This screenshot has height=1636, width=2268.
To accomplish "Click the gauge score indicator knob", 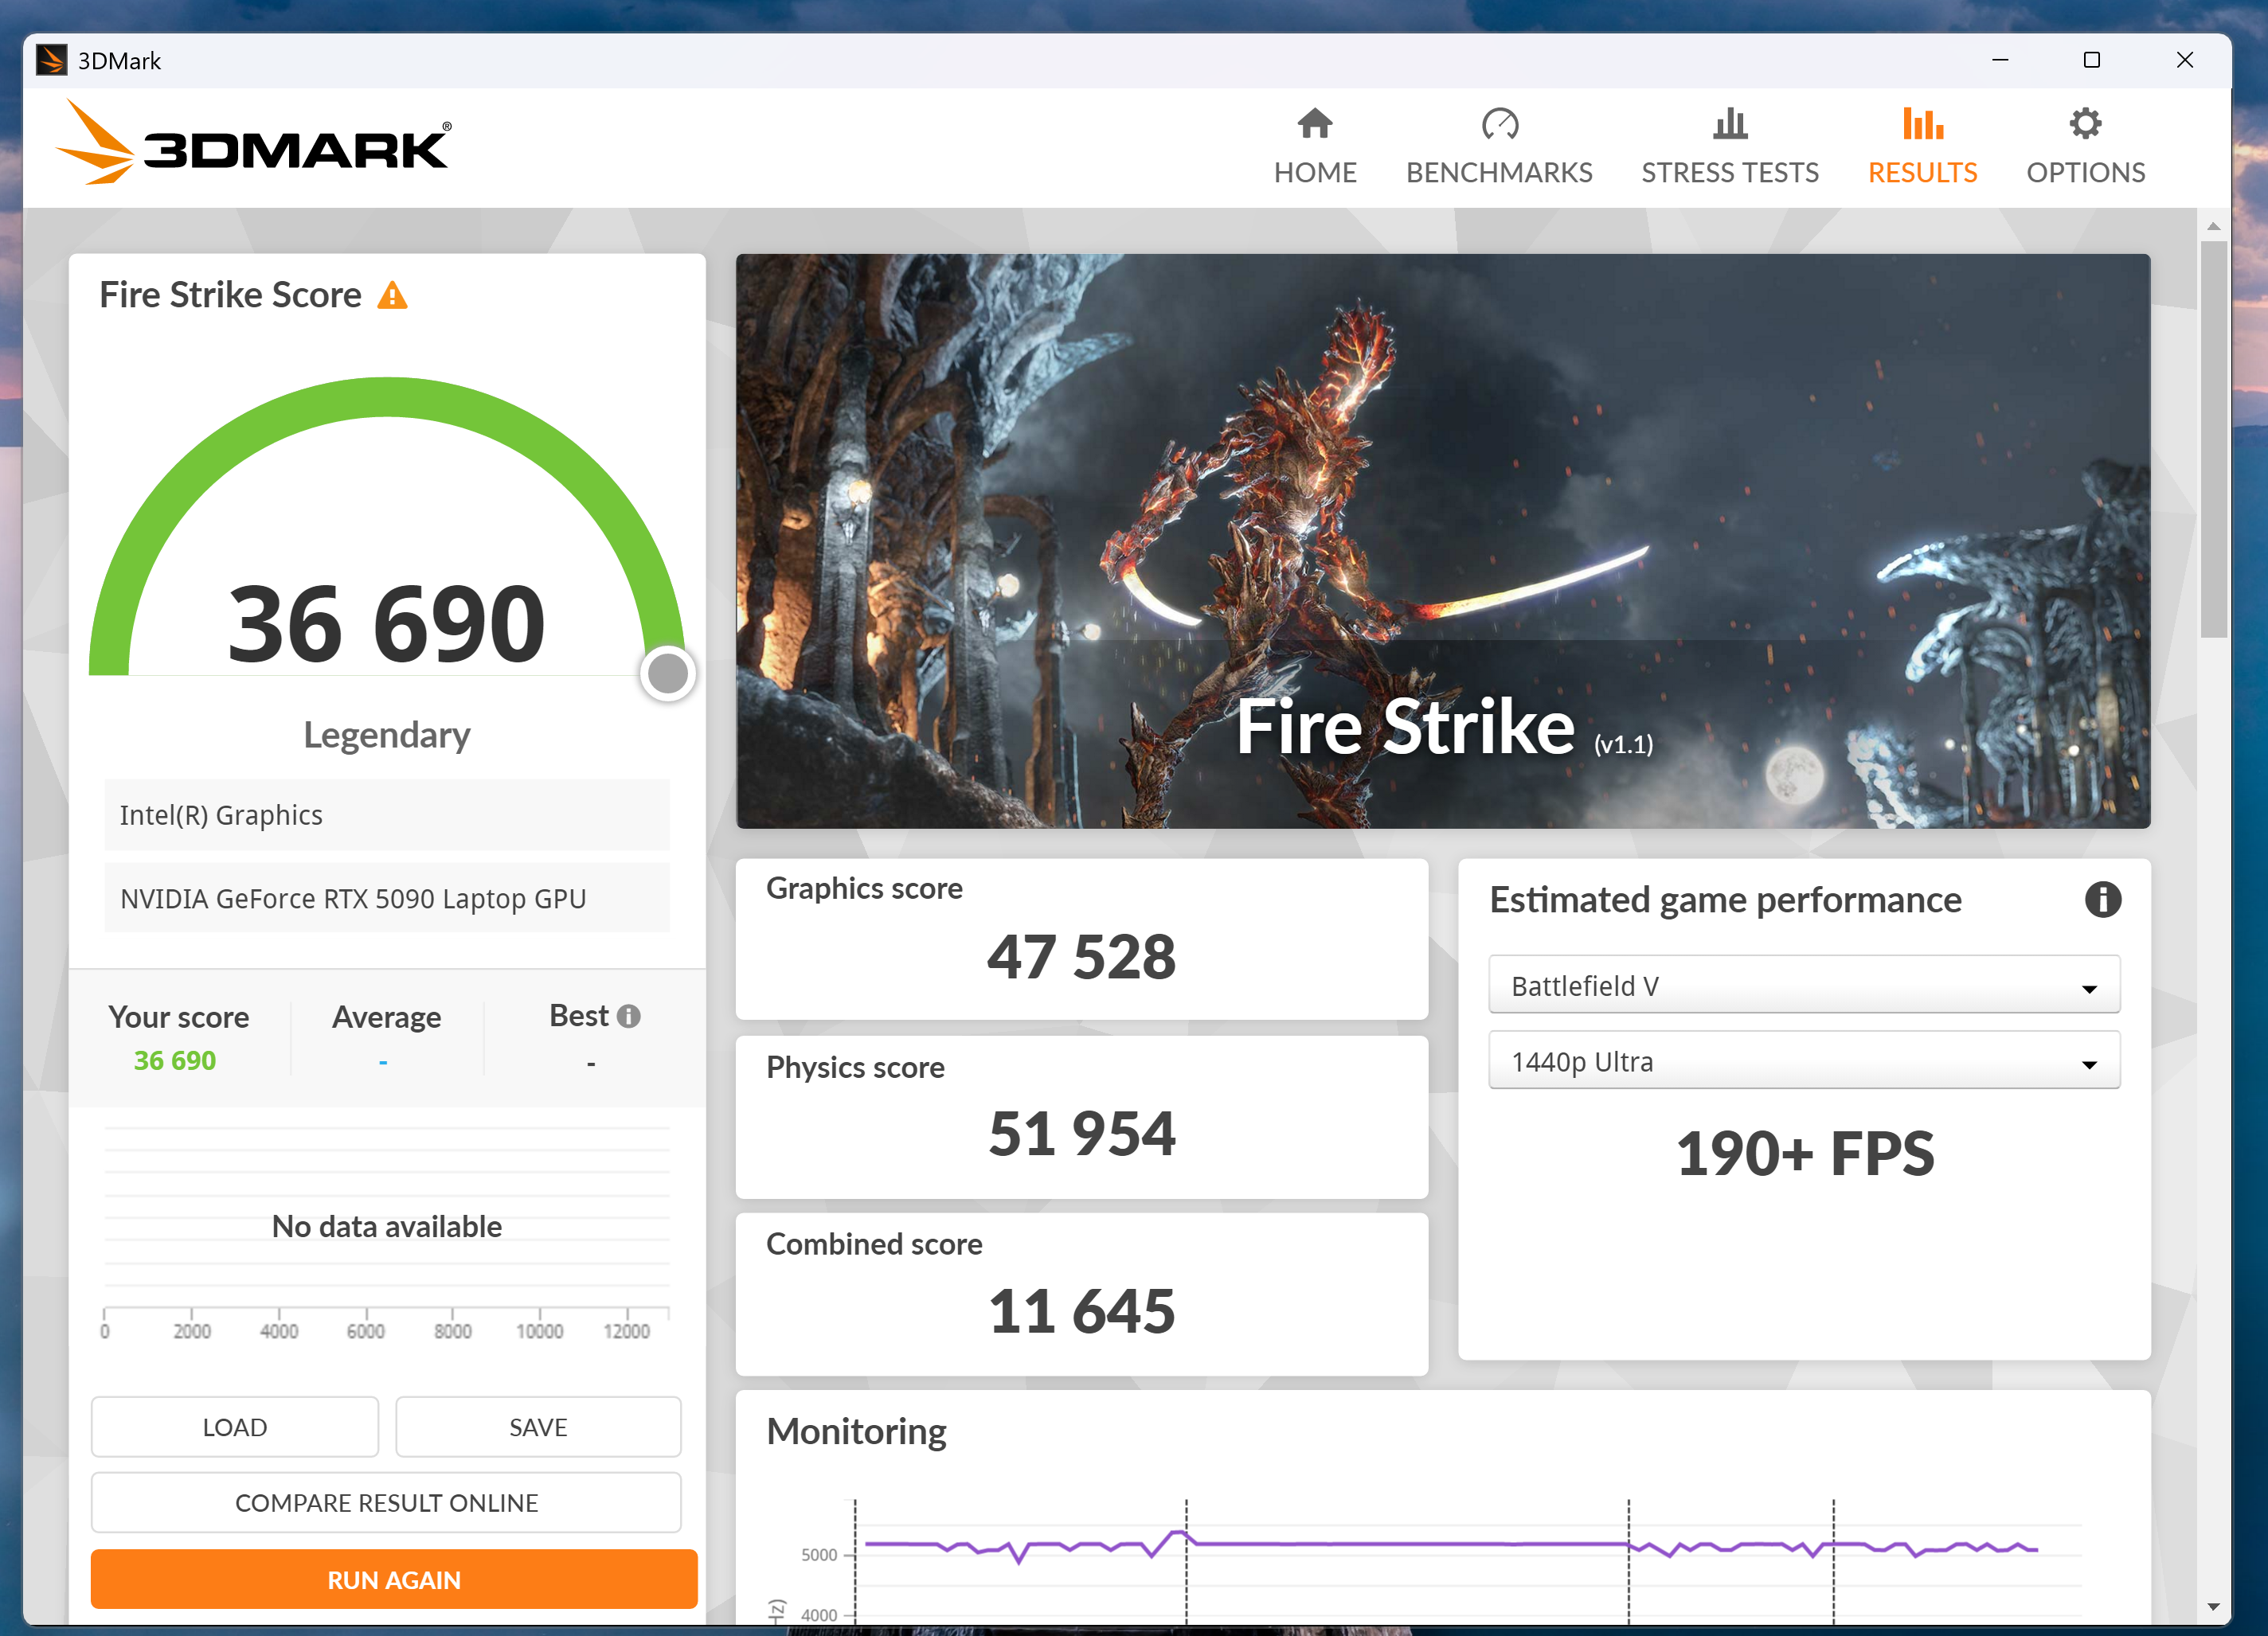I will point(668,673).
